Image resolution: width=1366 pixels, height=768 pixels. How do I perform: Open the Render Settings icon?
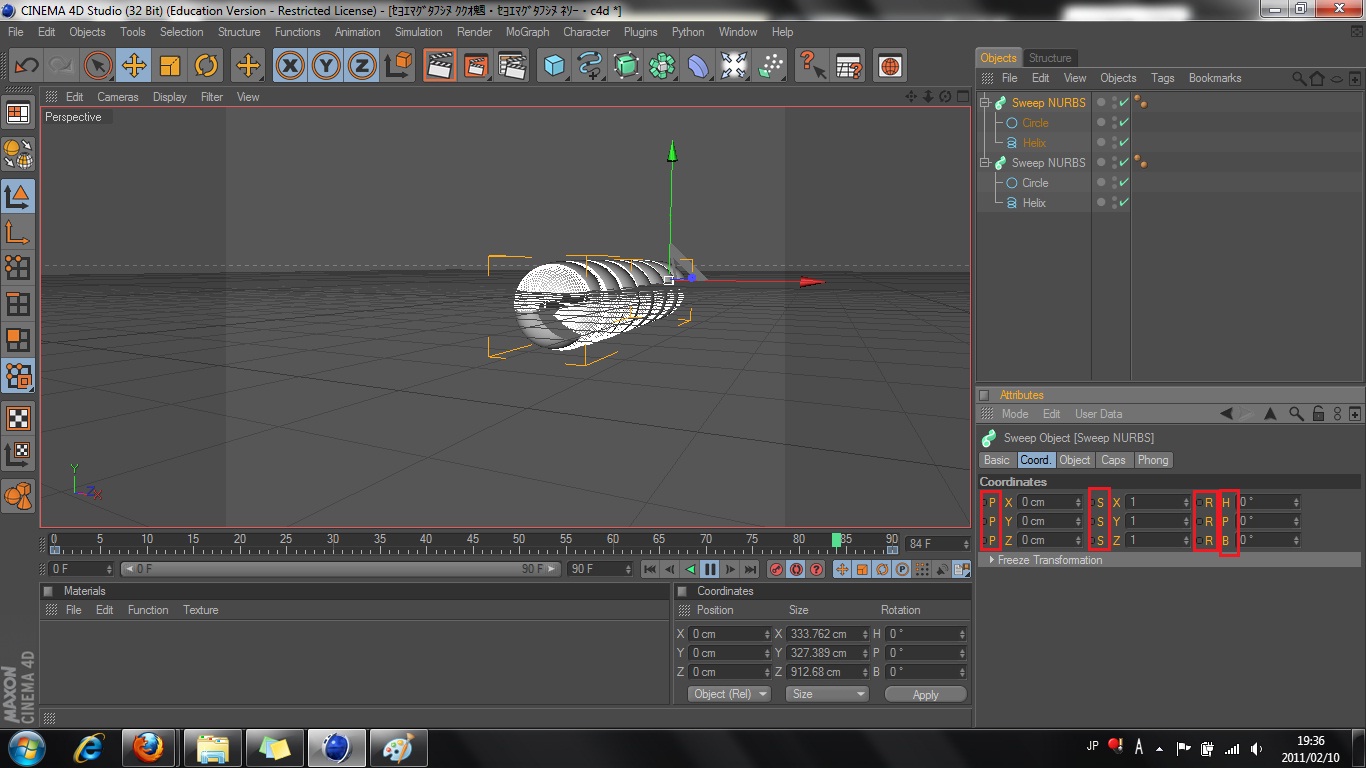pos(512,66)
